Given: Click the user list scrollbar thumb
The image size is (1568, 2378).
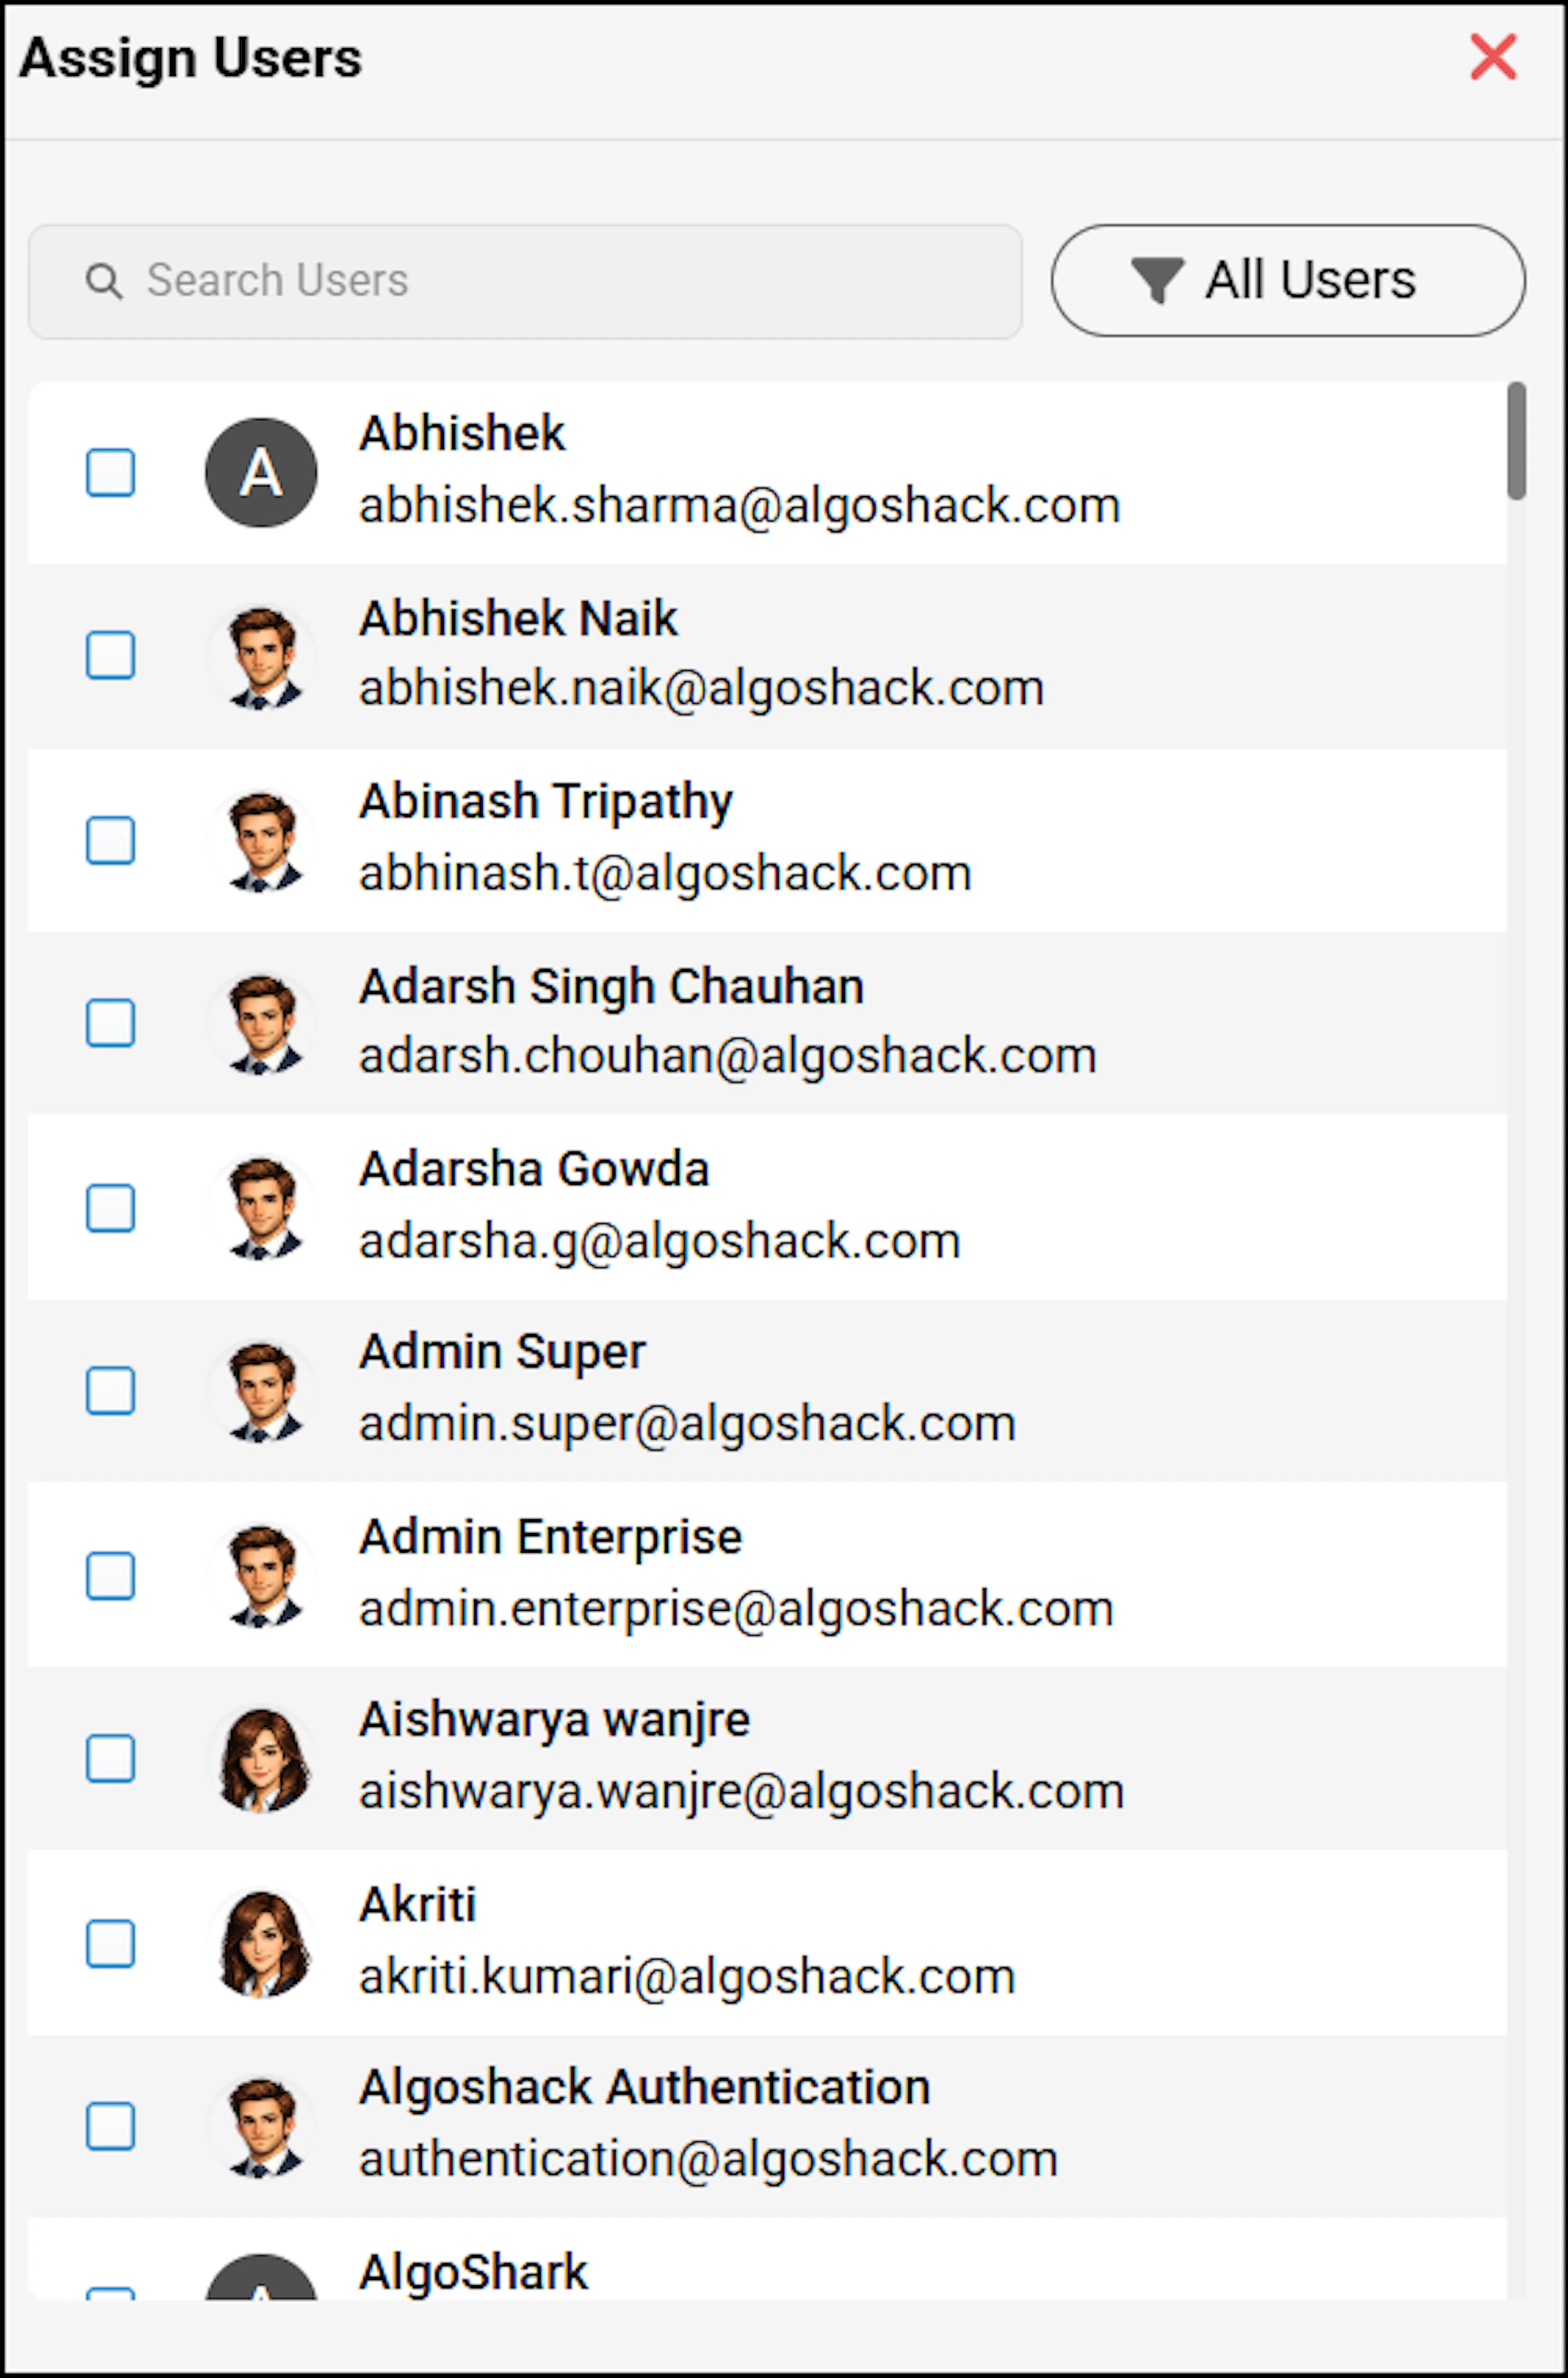Looking at the screenshot, I should (x=1517, y=440).
